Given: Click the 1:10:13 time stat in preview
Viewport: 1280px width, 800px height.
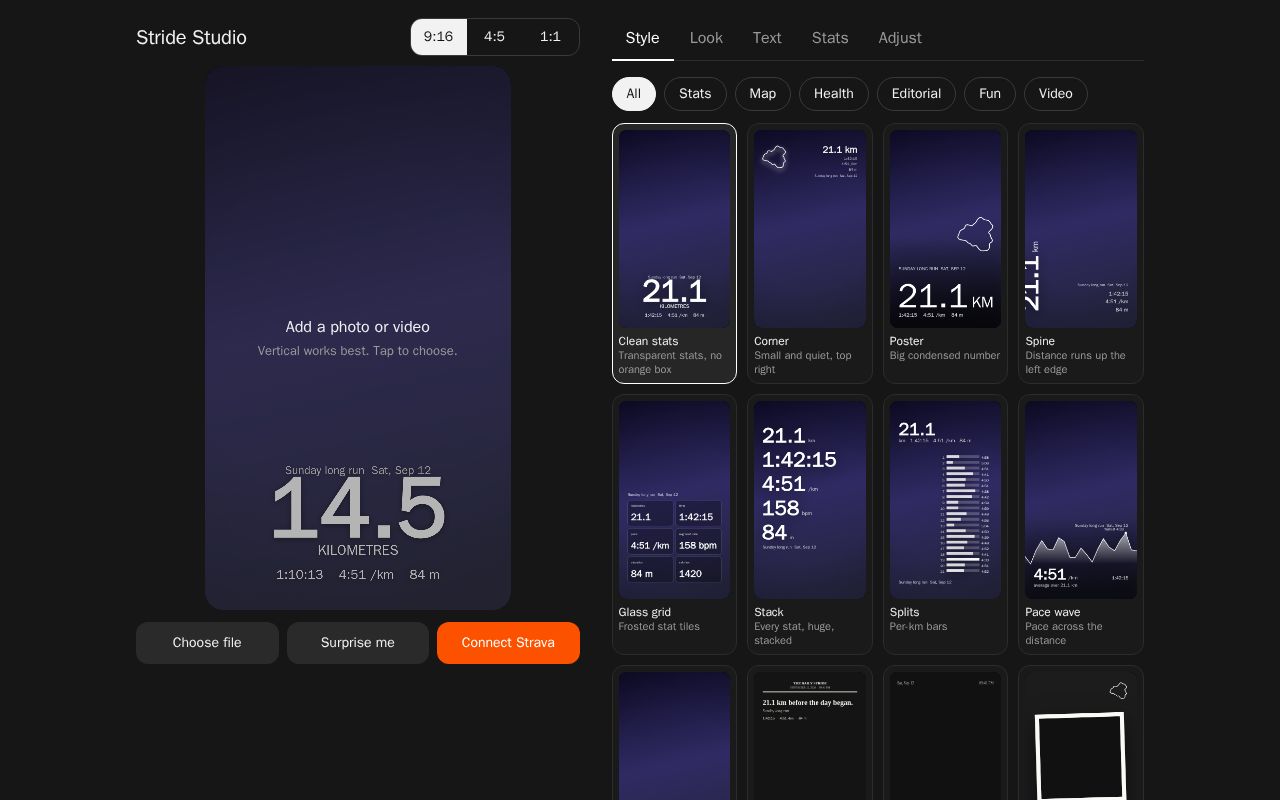Looking at the screenshot, I should tap(300, 575).
